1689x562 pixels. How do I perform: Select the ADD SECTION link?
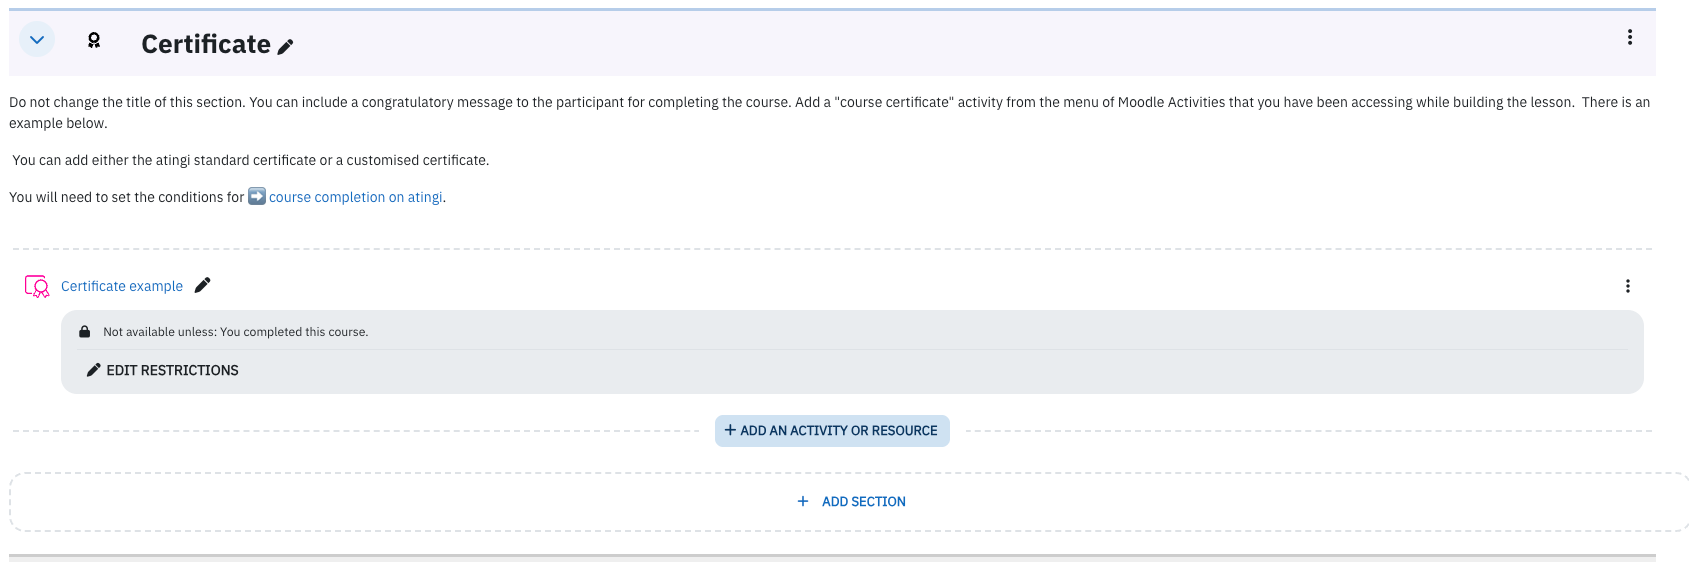(864, 502)
